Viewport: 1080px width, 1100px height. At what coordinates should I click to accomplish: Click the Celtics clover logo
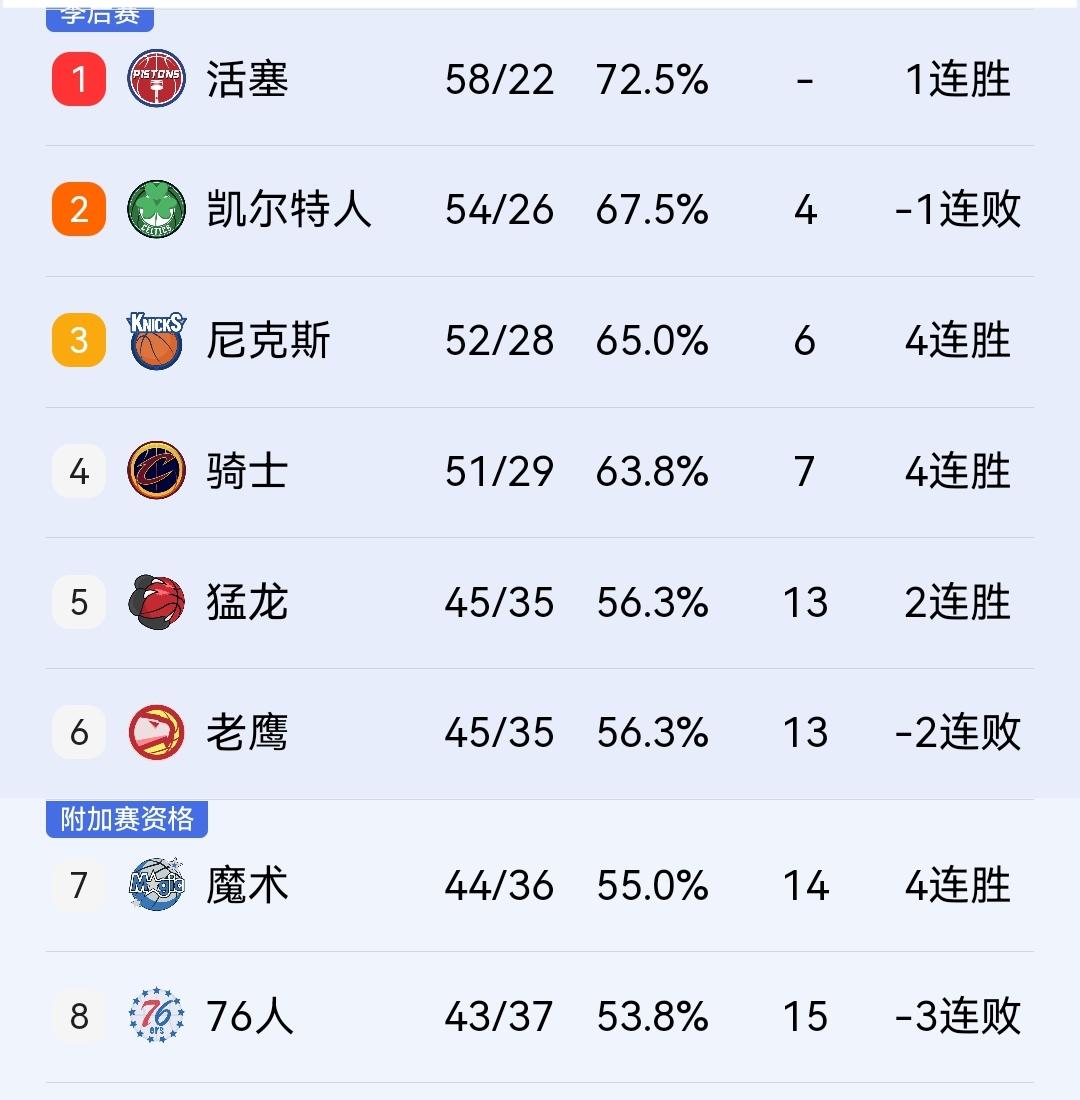point(155,210)
